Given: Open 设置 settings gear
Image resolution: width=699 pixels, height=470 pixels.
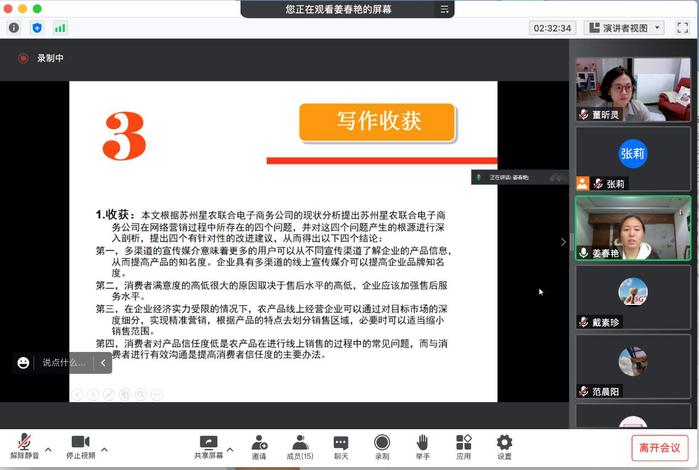Looking at the screenshot, I should 504,444.
